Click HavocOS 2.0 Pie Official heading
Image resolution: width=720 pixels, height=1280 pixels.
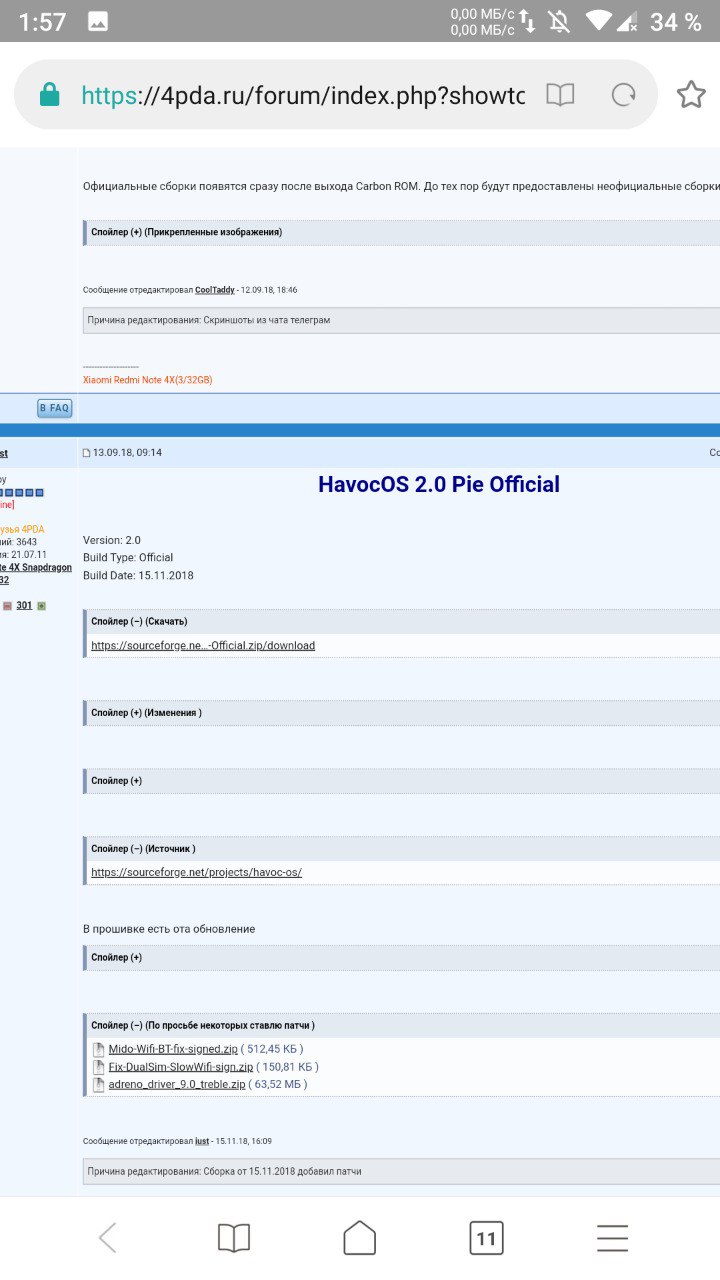pos(439,485)
